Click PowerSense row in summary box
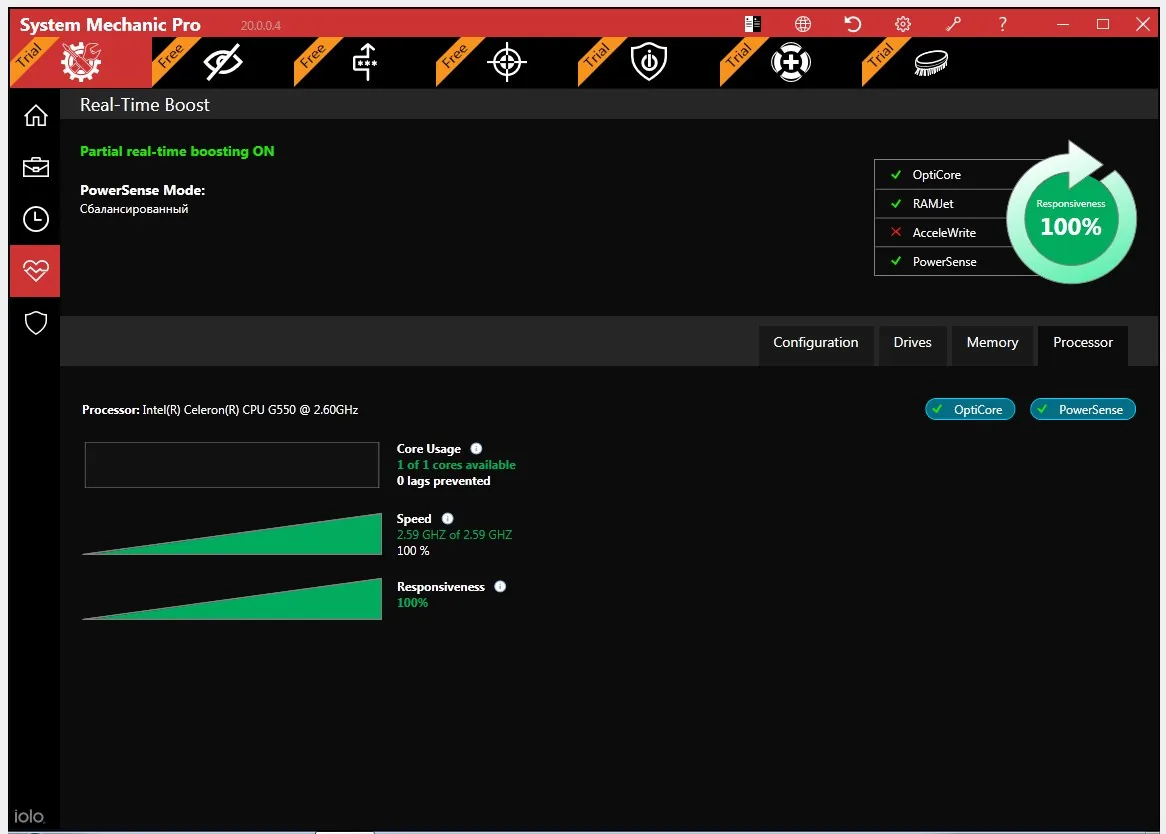The height and width of the screenshot is (834, 1166). coord(943,262)
